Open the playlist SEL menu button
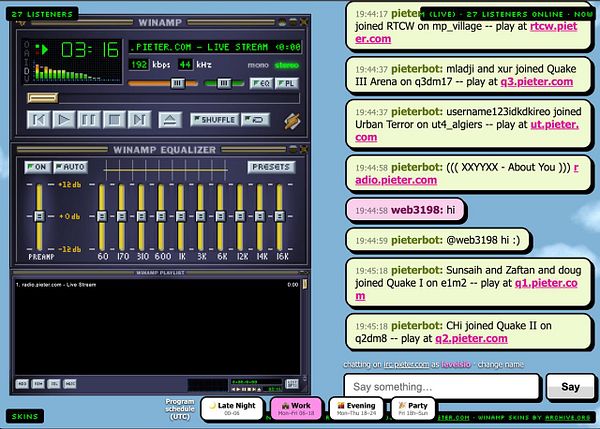600x429 pixels. click(54, 383)
